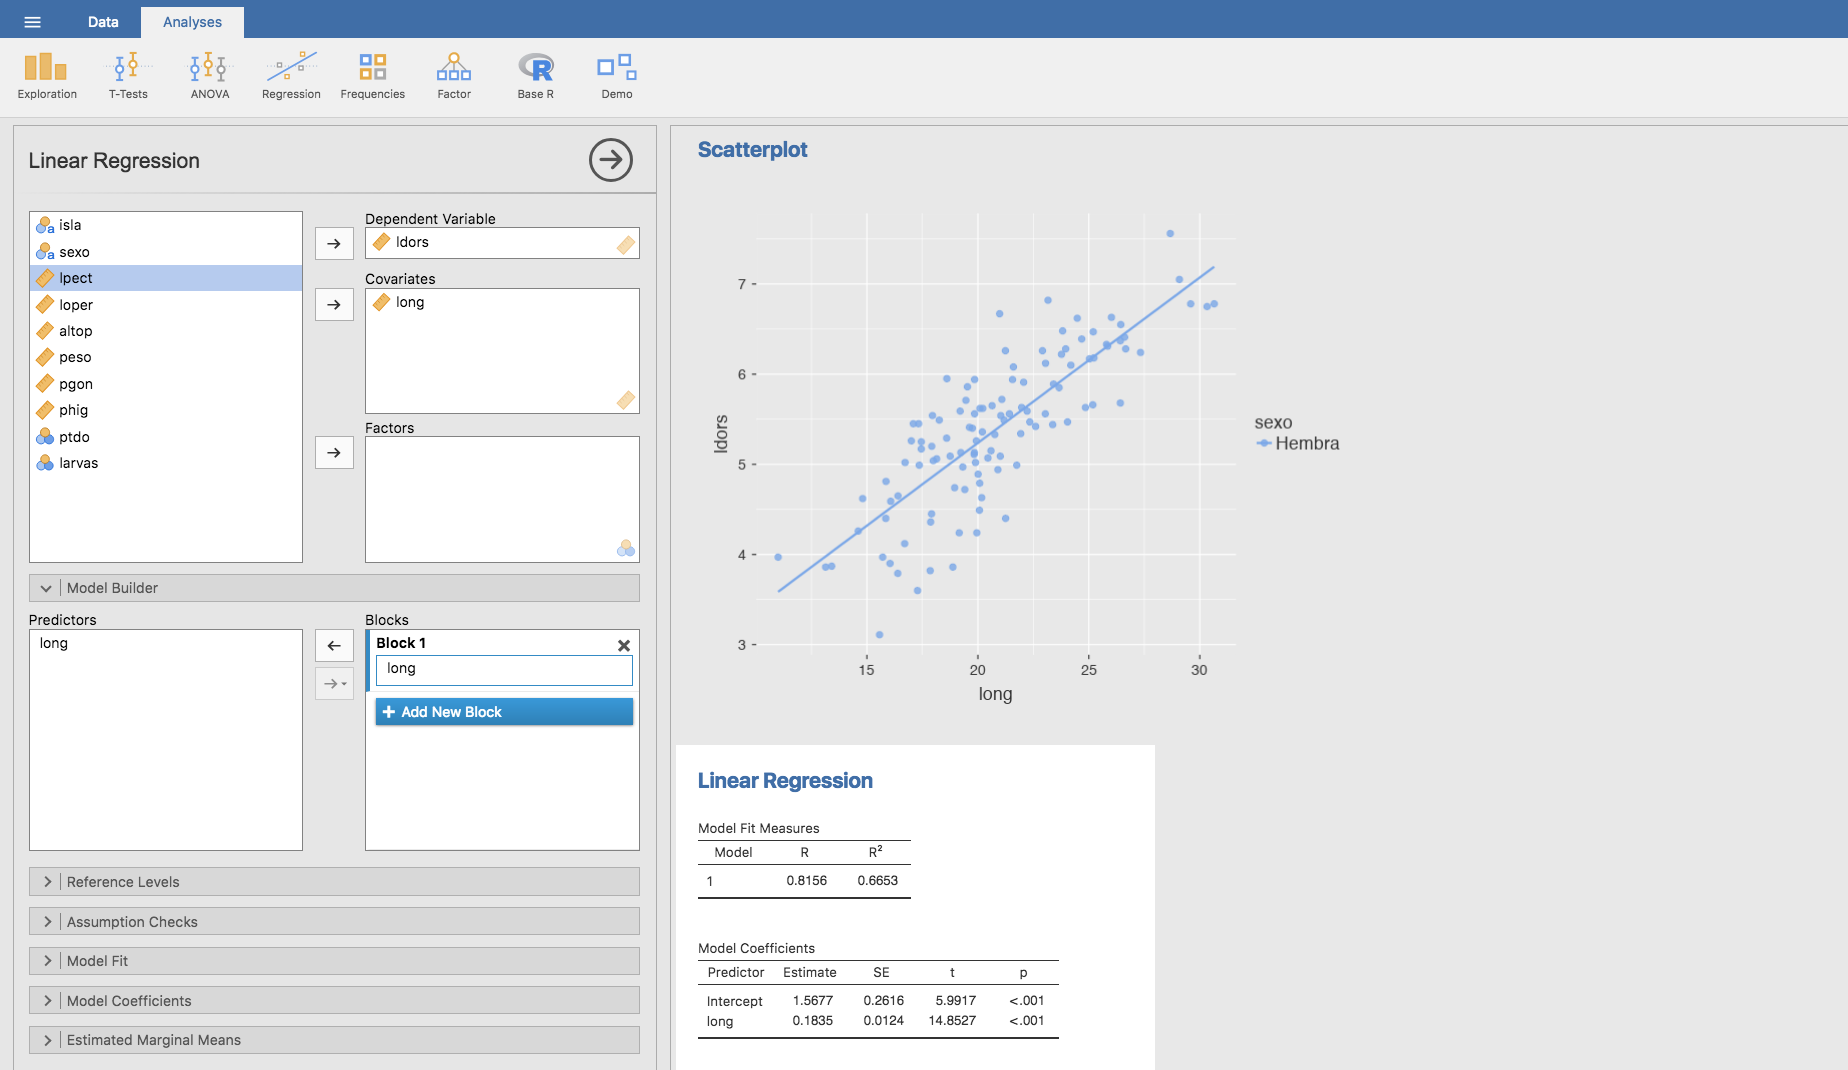Hide the options panel with the arrow circle
1848x1070 pixels.
click(x=610, y=160)
